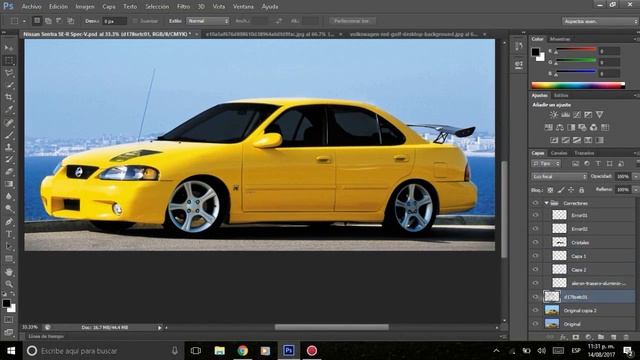Open the Filtro menu
Screen dimensions: 640x360
[183, 7]
